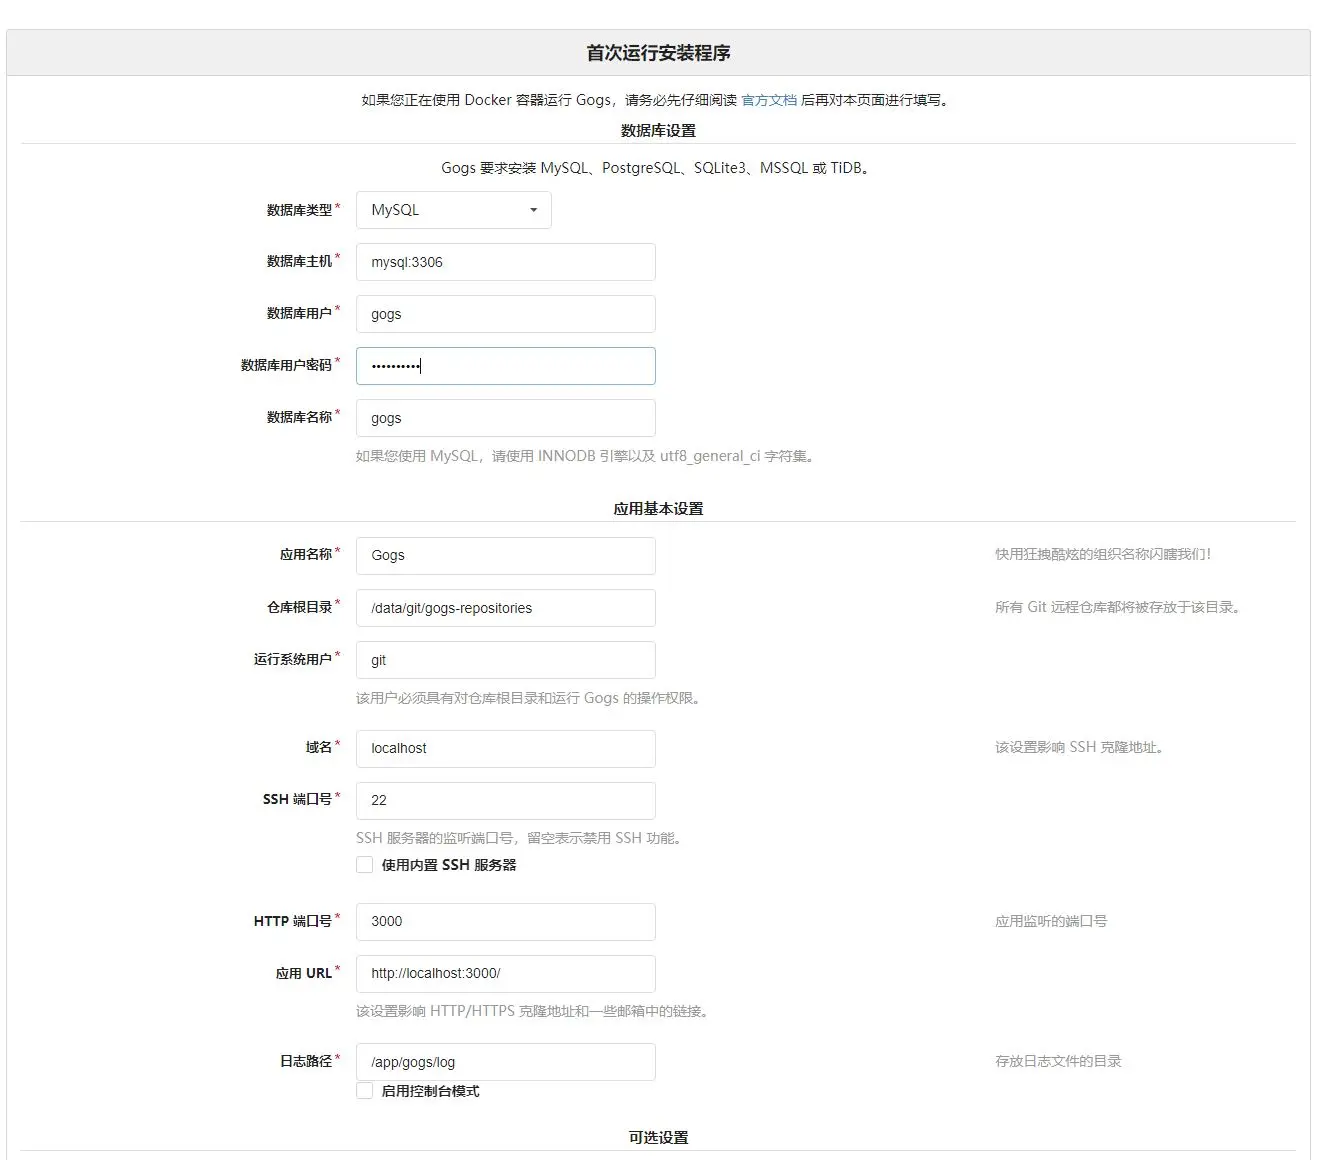Click the 应用基本设置 section heading
1317x1160 pixels.
pos(658,509)
